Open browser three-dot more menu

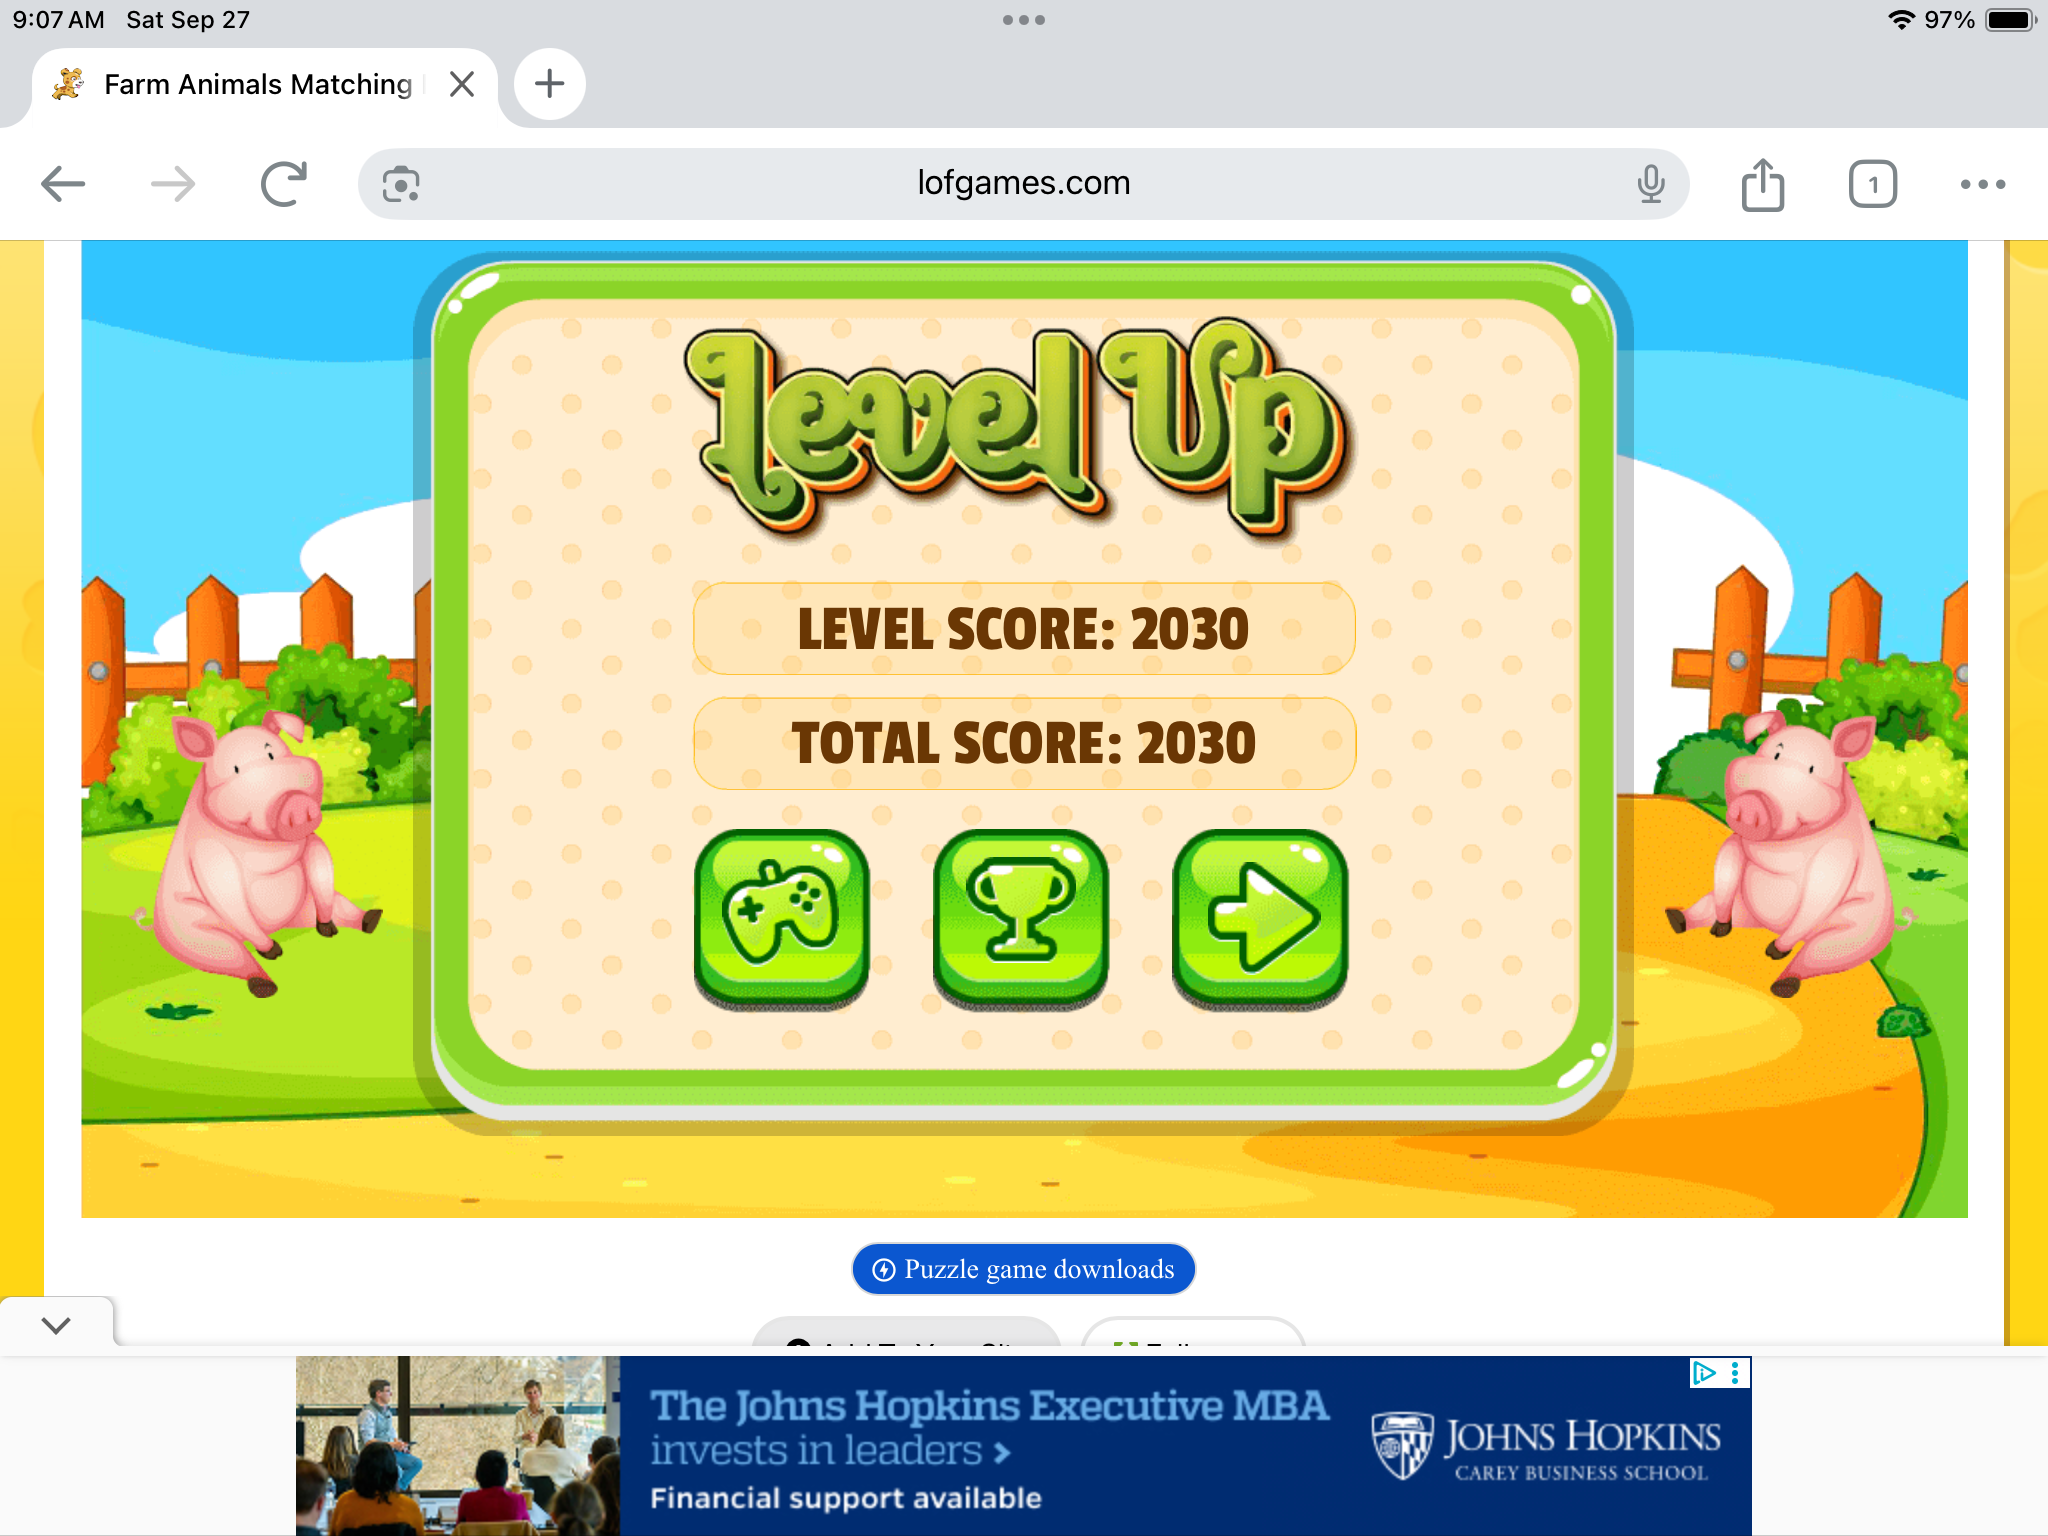(1982, 184)
